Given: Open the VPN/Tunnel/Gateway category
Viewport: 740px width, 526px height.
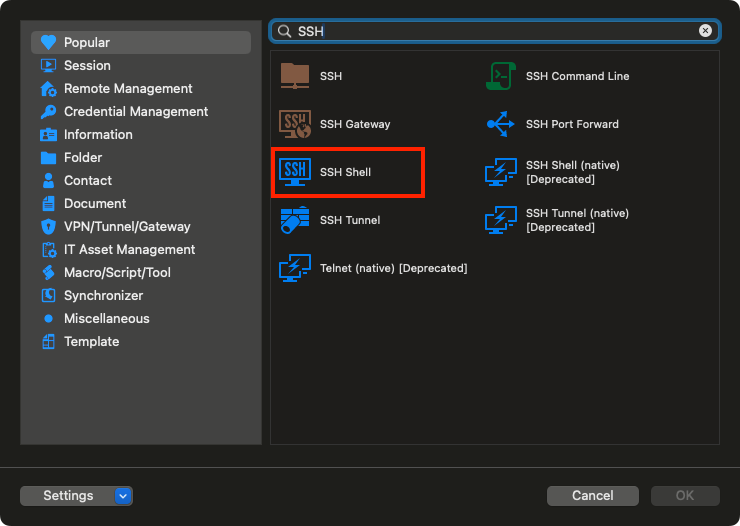Looking at the screenshot, I should coord(141,227).
